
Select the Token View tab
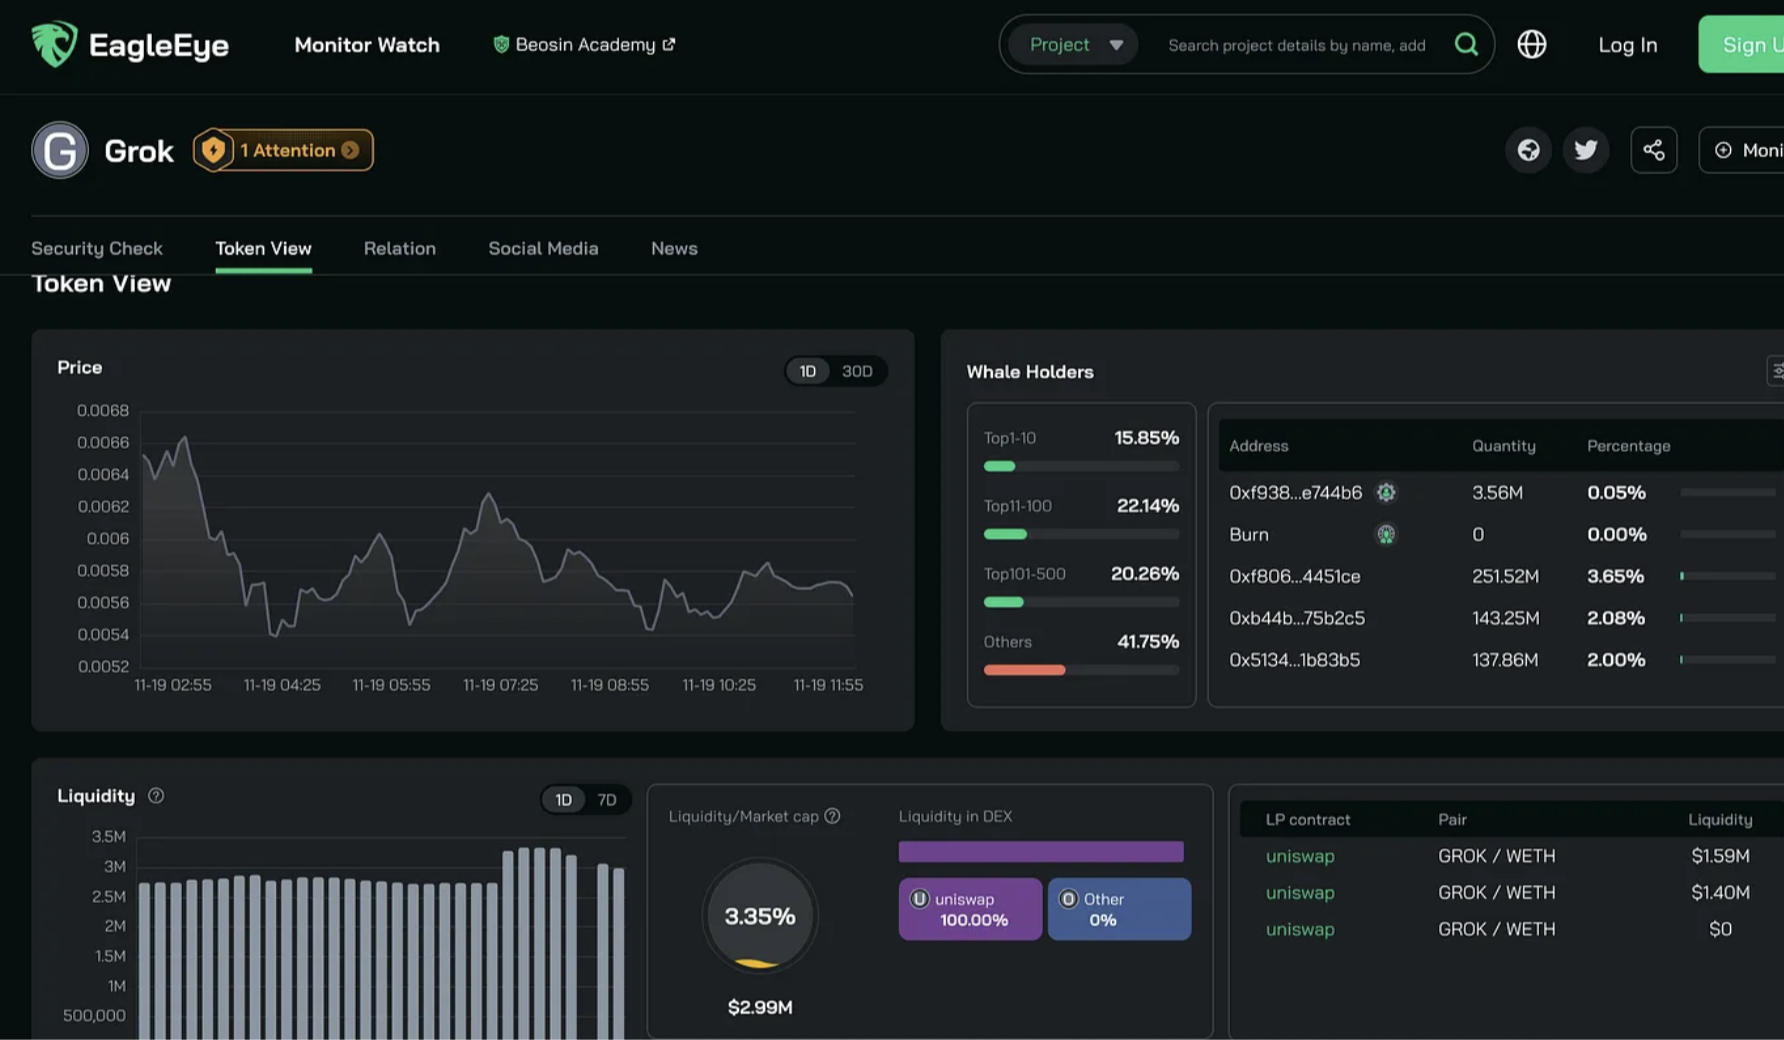pyautogui.click(x=263, y=248)
